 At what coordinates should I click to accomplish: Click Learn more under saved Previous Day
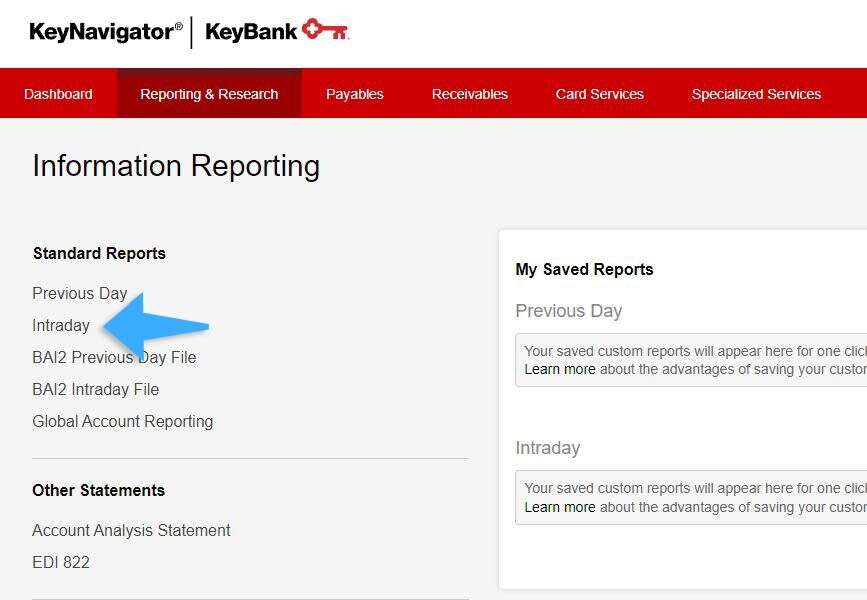(559, 369)
